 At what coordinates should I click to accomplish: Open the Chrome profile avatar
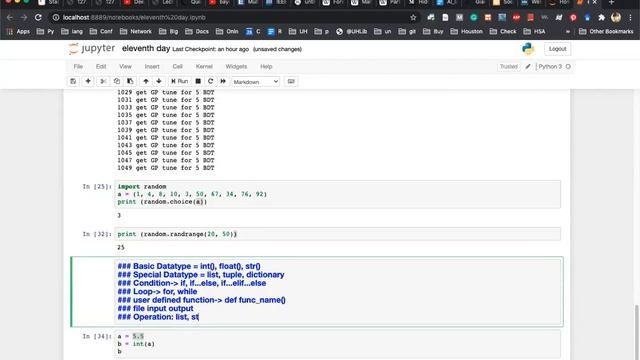(x=616, y=18)
